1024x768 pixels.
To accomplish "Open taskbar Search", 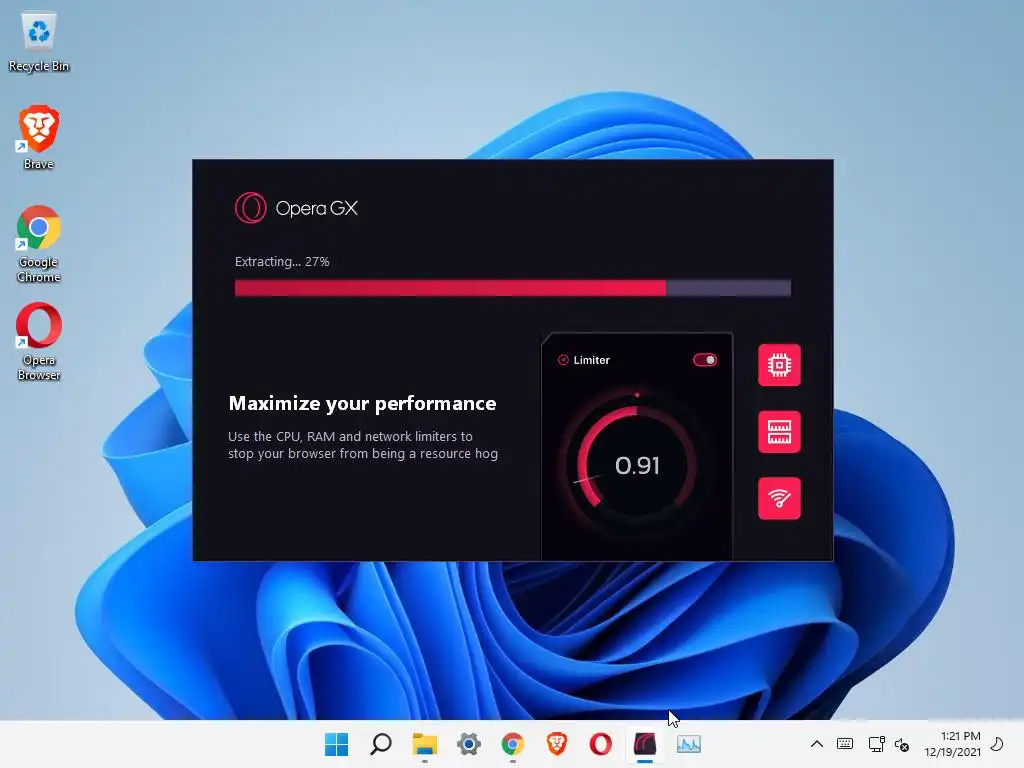I will [x=381, y=744].
